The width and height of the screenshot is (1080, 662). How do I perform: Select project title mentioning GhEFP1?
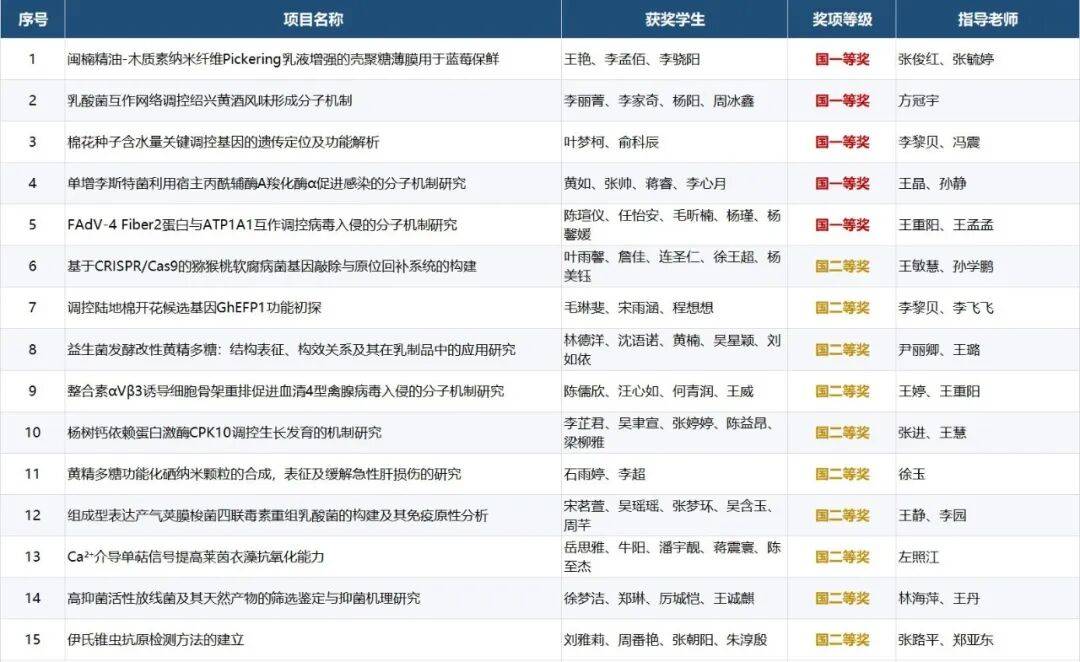[194, 307]
